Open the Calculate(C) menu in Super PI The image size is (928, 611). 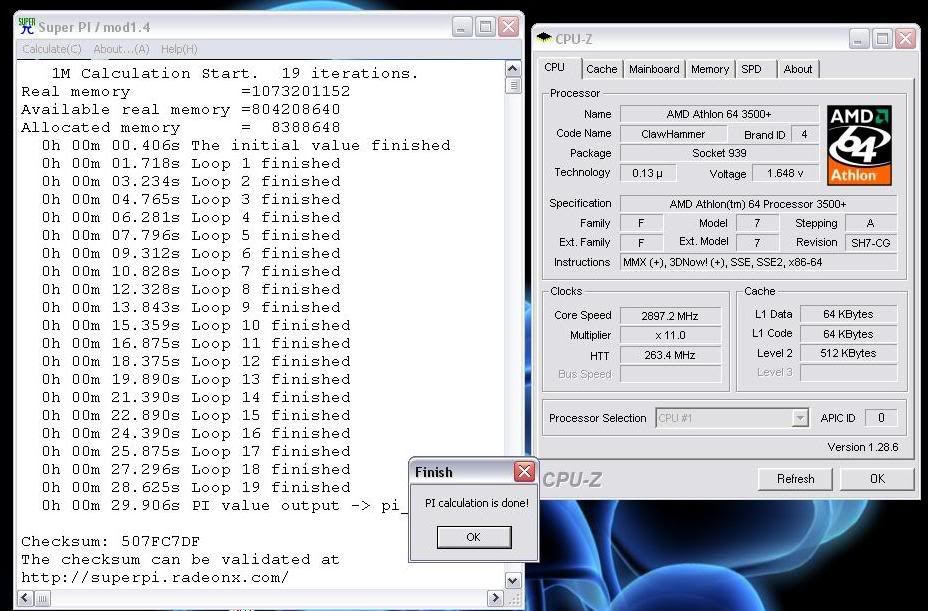click(x=51, y=49)
